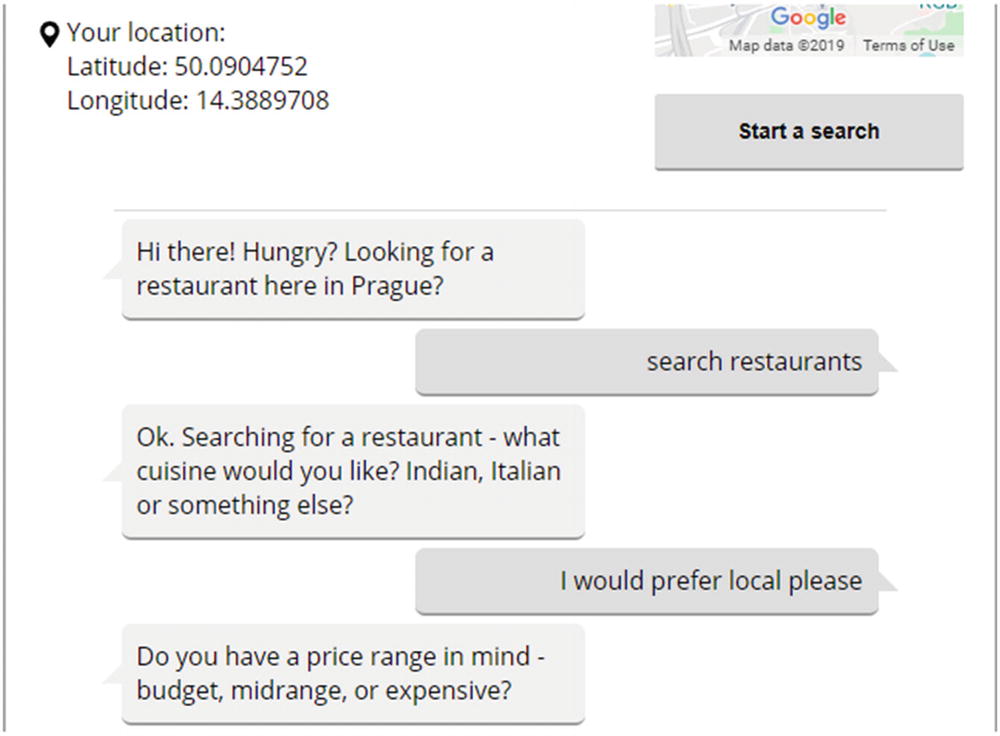Select the "Hi there! Hungry?" greeting bubble

tap(352, 268)
